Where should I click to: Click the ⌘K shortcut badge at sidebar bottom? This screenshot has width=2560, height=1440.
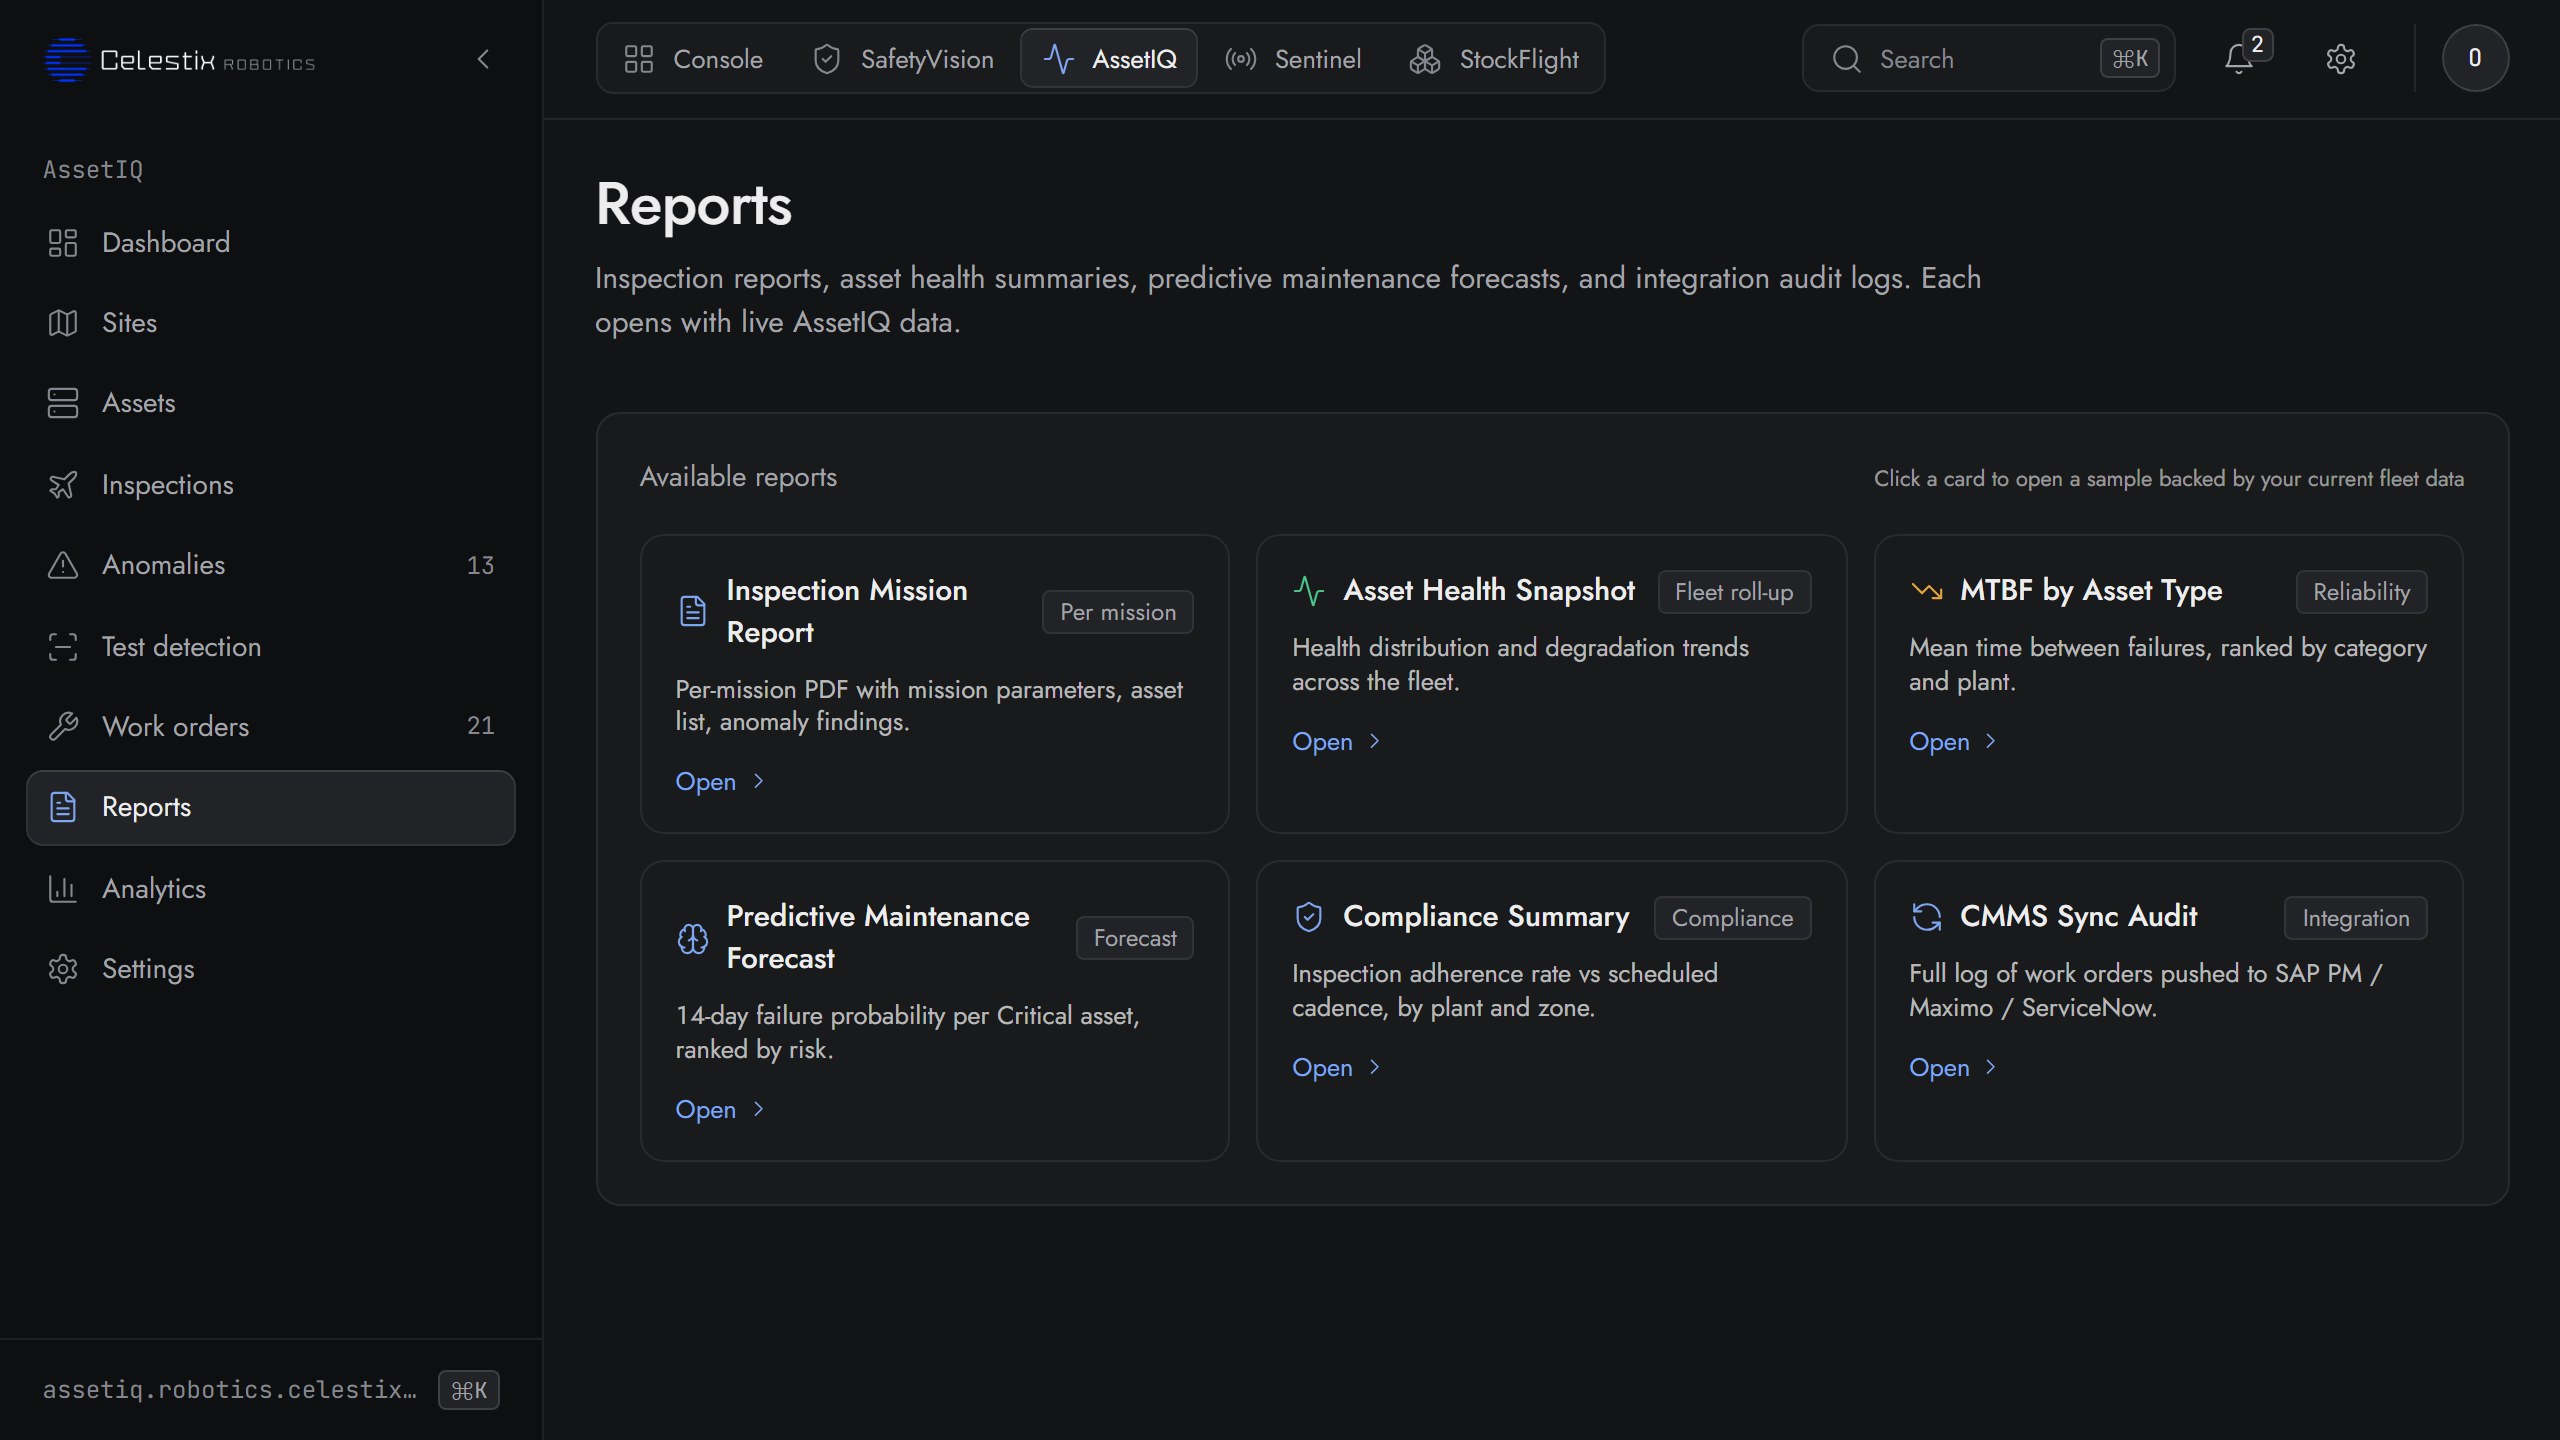[x=468, y=1390]
